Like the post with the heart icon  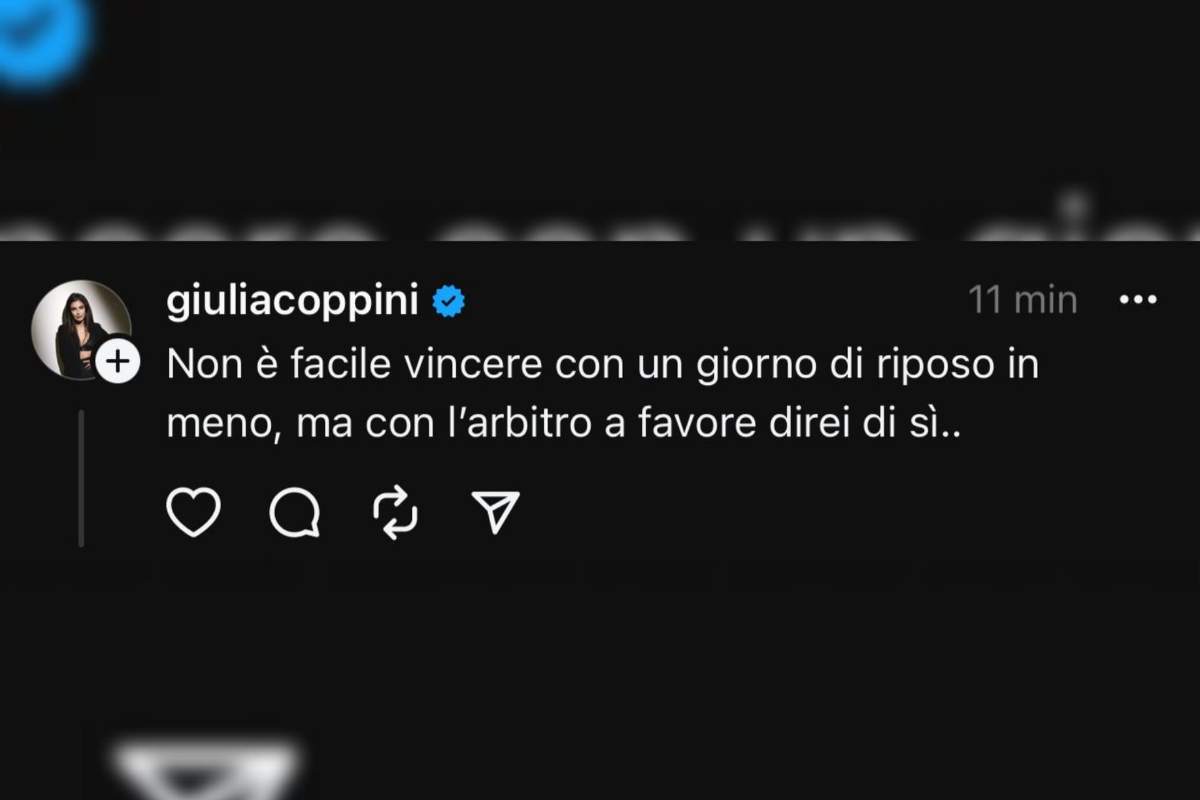(192, 514)
